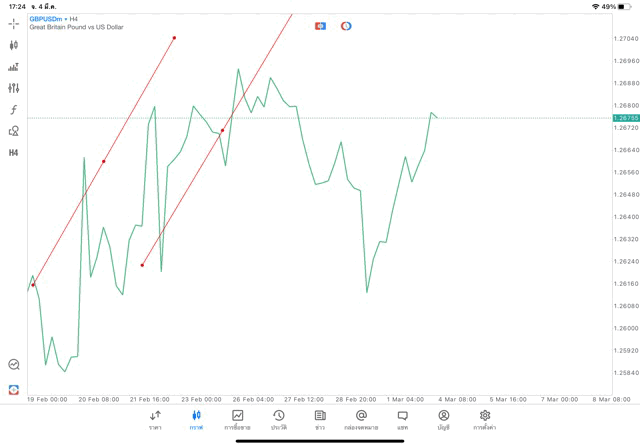Open the ประวัติ history tab

point(279,419)
